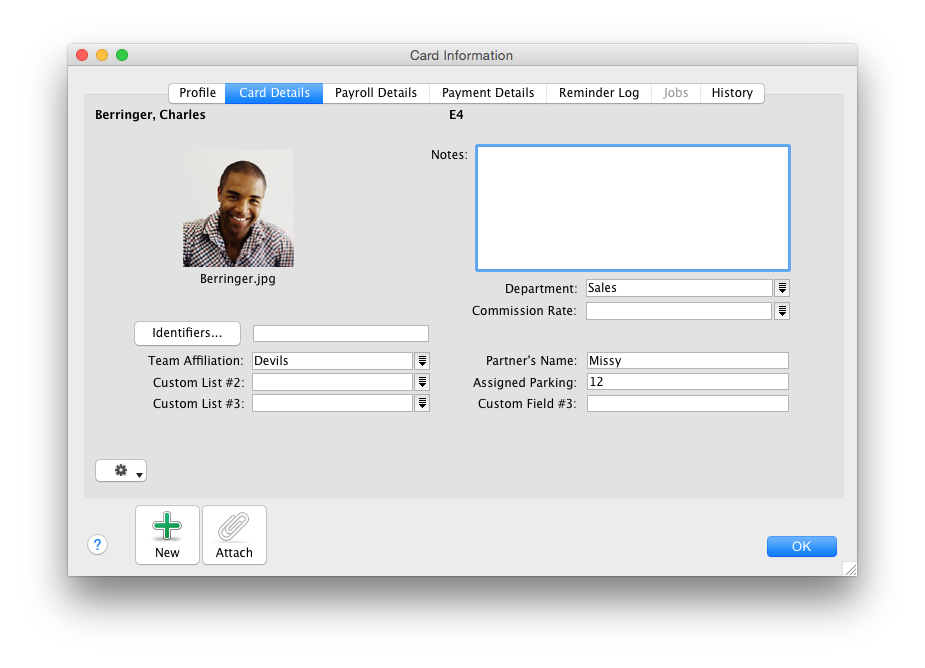925x668 pixels.
Task: Expand the Team Affiliation dropdown
Action: click(422, 361)
